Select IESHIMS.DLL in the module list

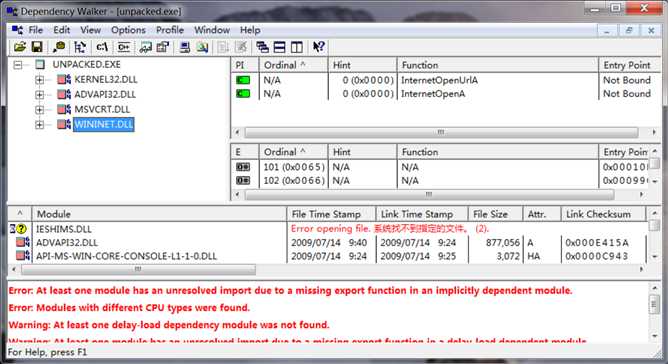point(63,229)
